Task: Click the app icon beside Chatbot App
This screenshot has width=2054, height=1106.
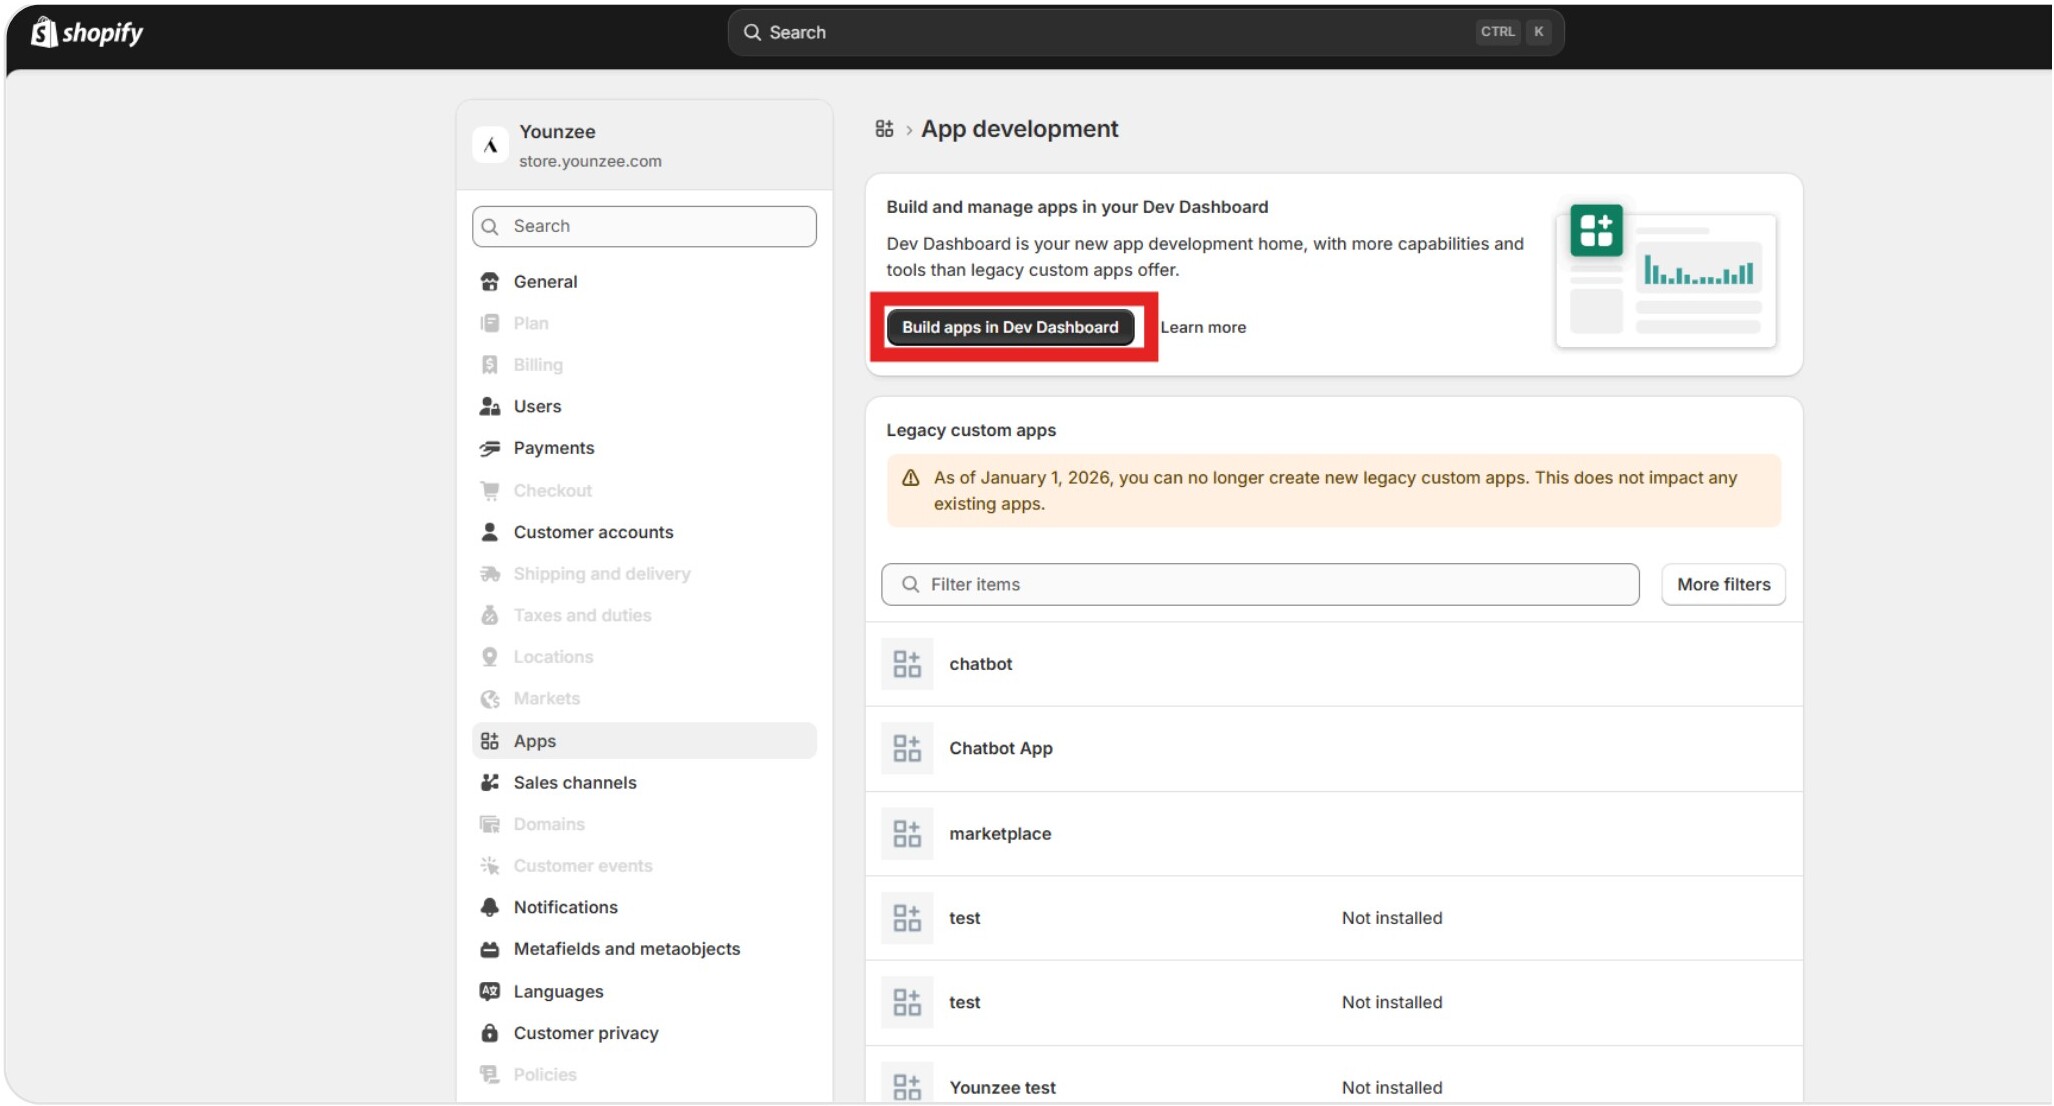Action: coord(907,748)
